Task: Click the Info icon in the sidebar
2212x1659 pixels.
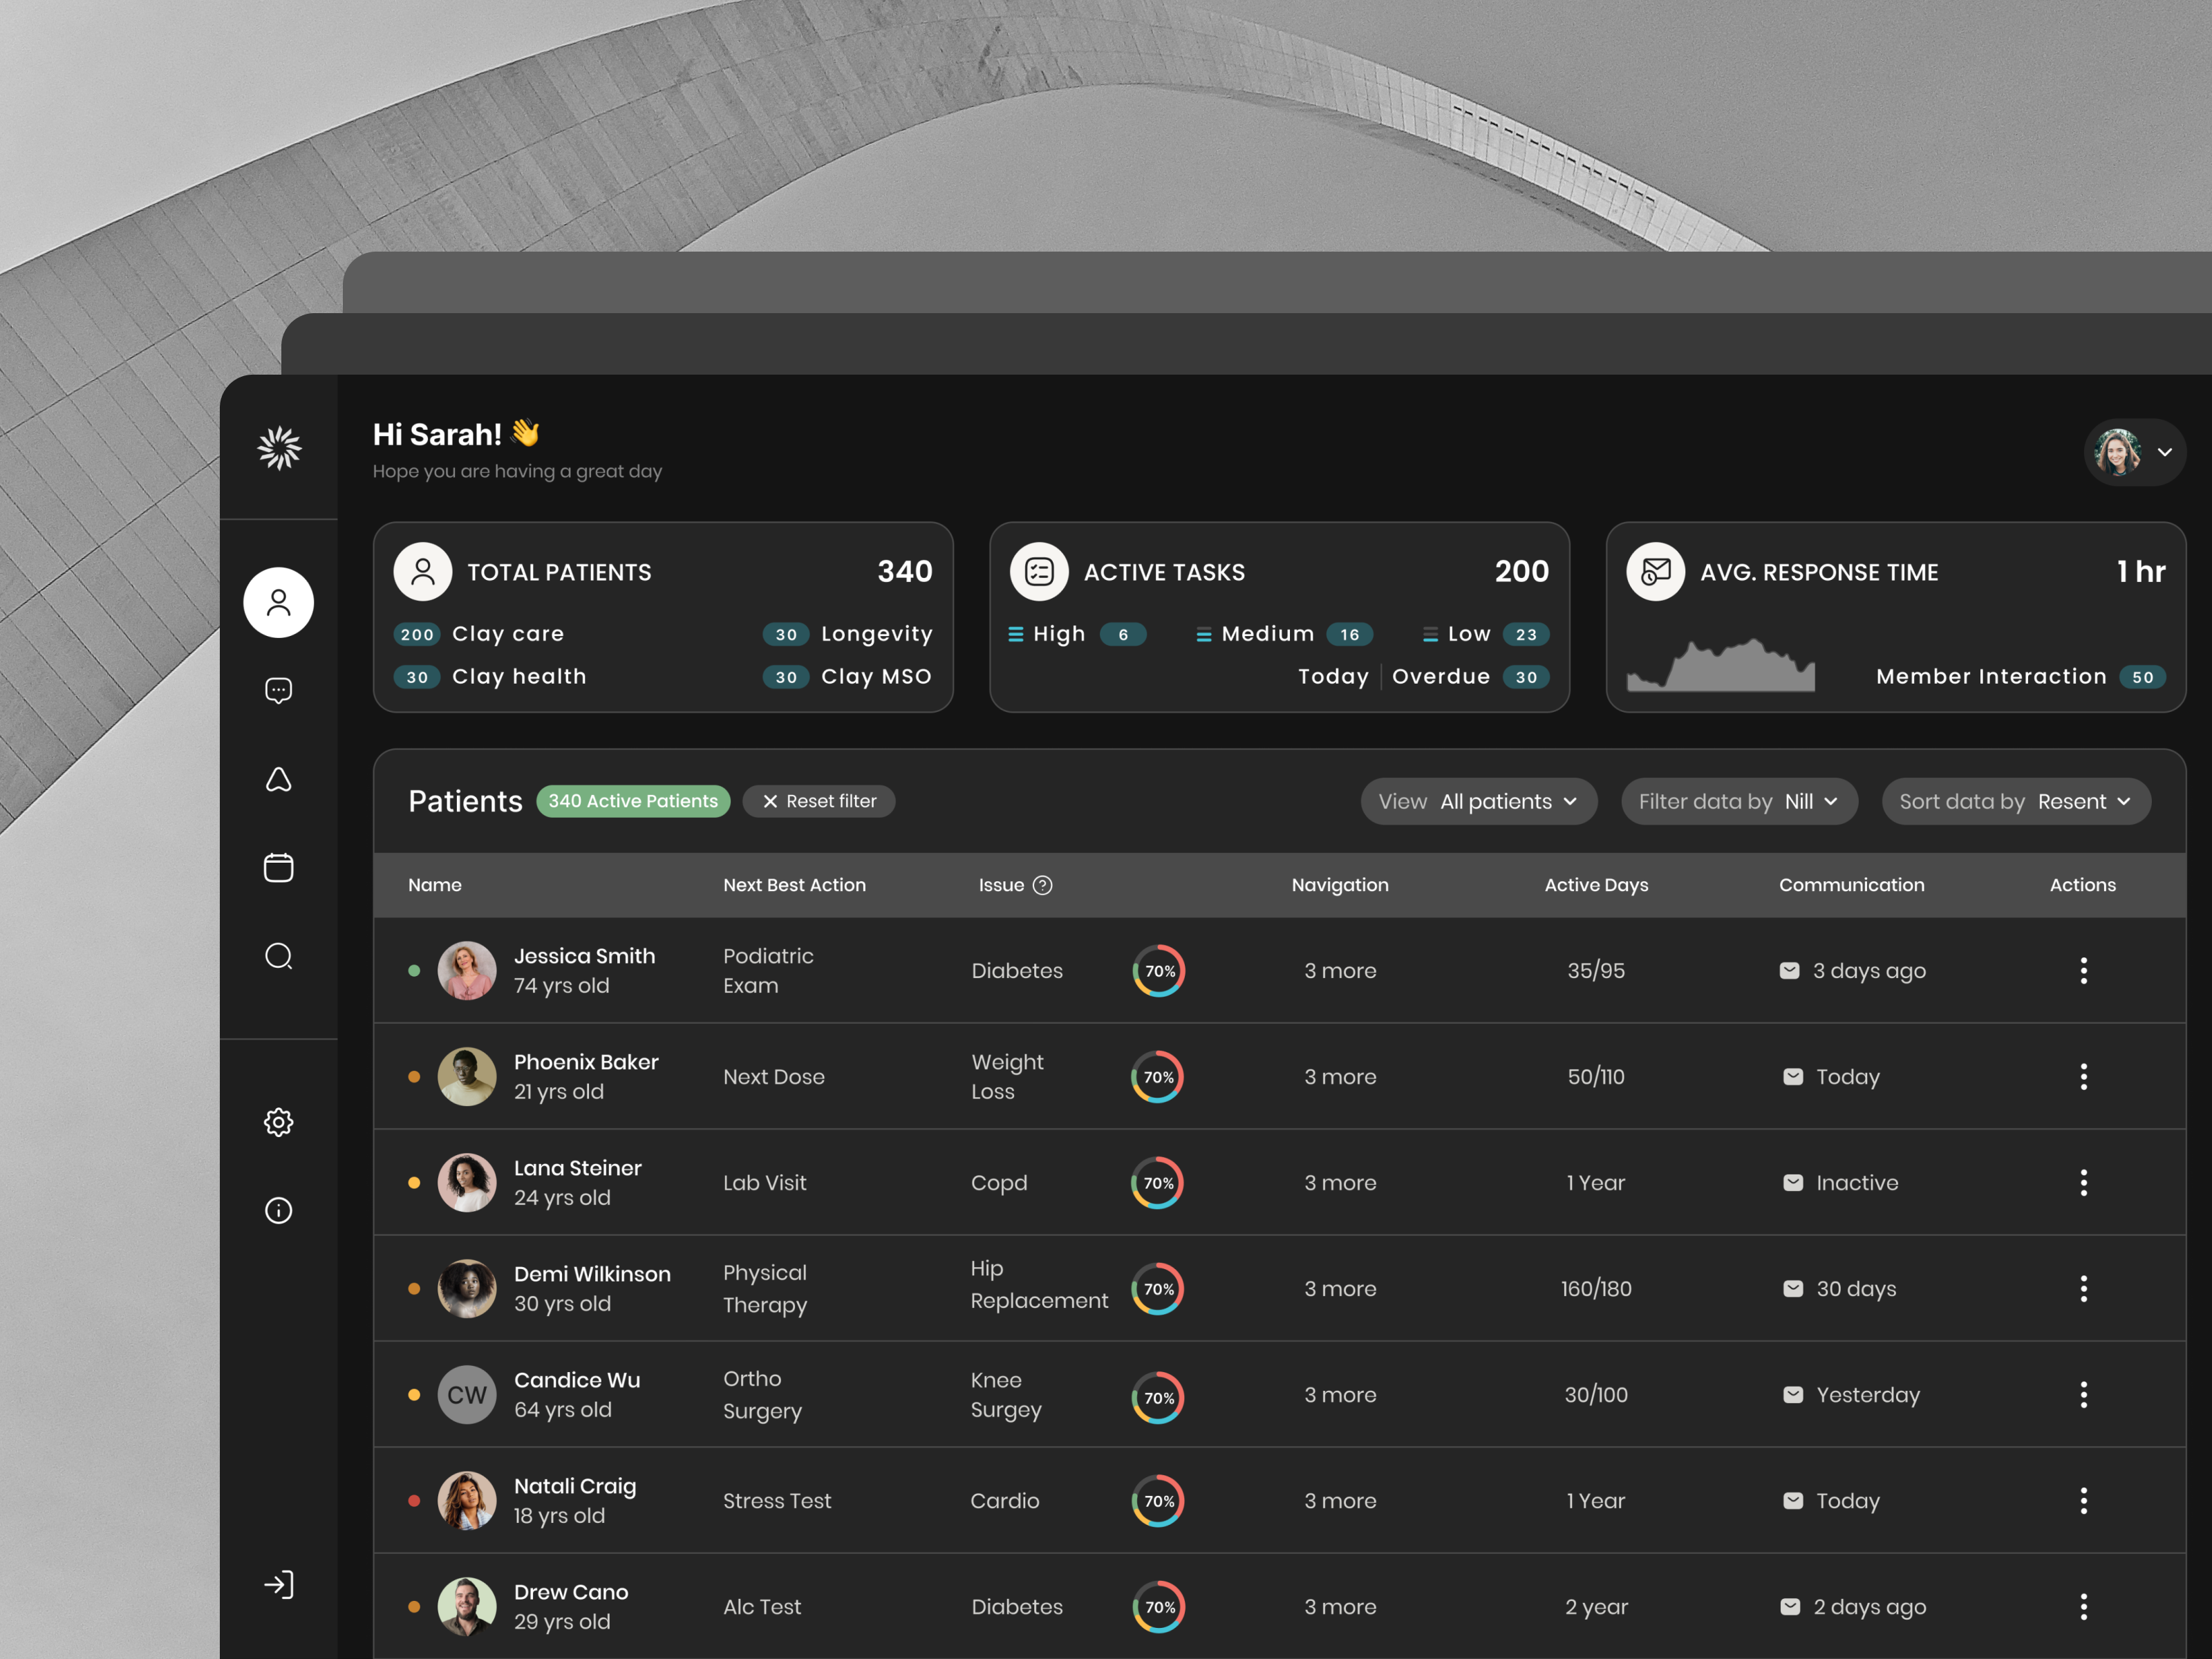Action: tap(278, 1211)
